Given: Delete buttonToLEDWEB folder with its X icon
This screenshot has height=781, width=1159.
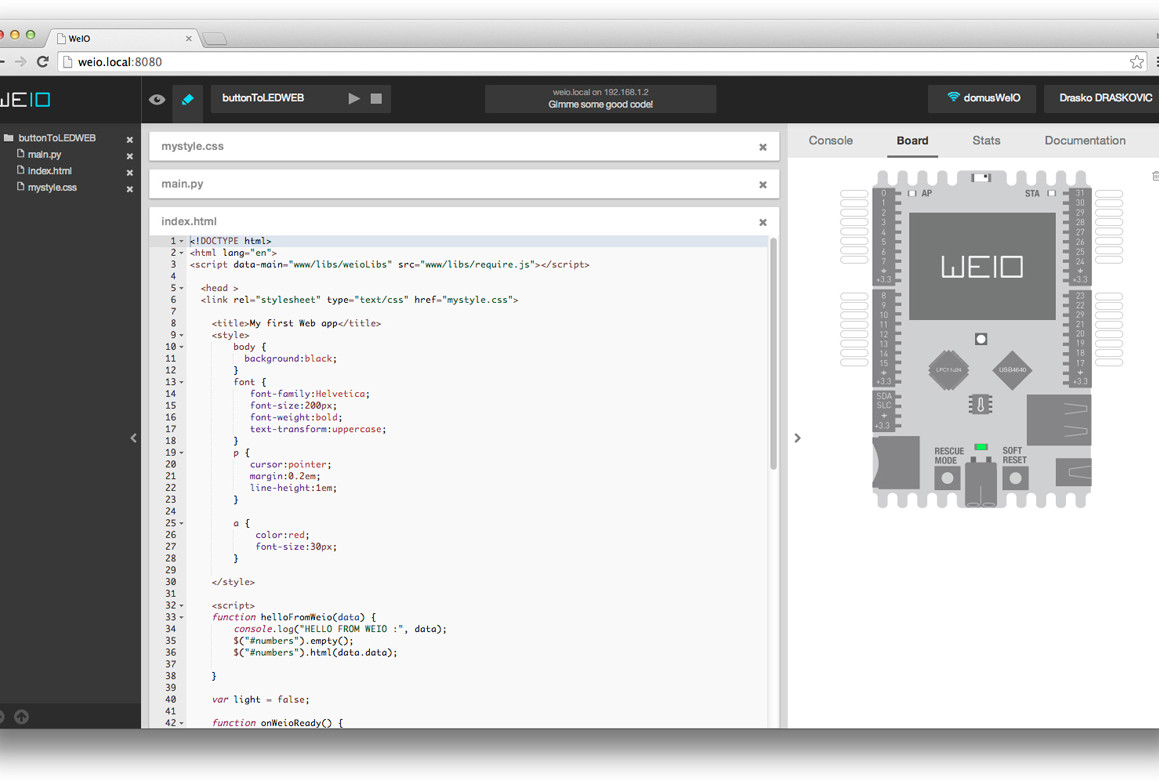Looking at the screenshot, I should click(129, 140).
